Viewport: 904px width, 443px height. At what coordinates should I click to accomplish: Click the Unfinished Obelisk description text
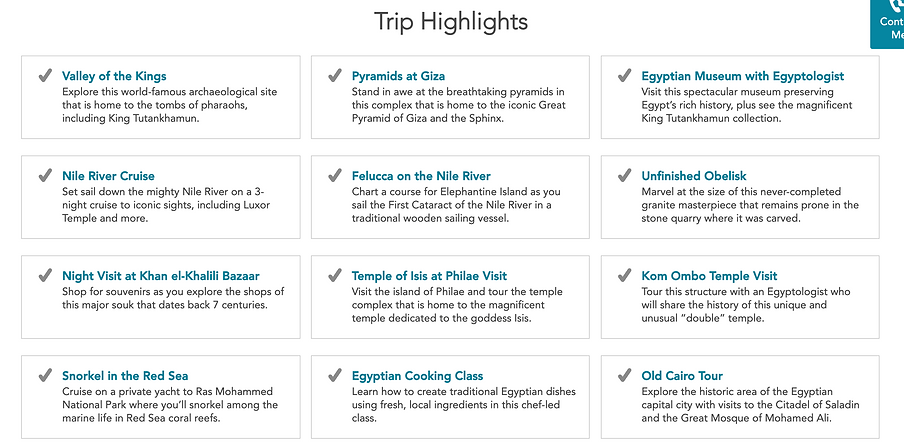[750, 205]
